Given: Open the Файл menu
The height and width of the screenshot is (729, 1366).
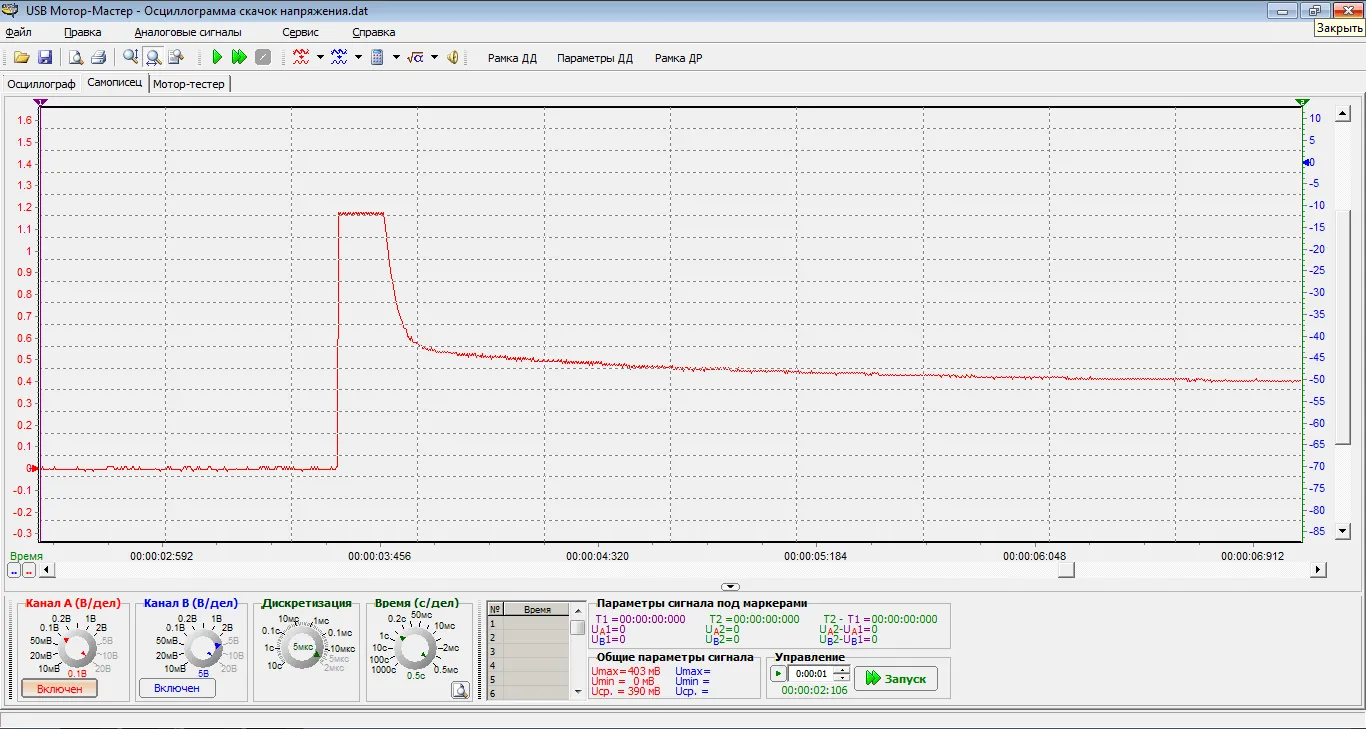Looking at the screenshot, I should tap(18, 32).
